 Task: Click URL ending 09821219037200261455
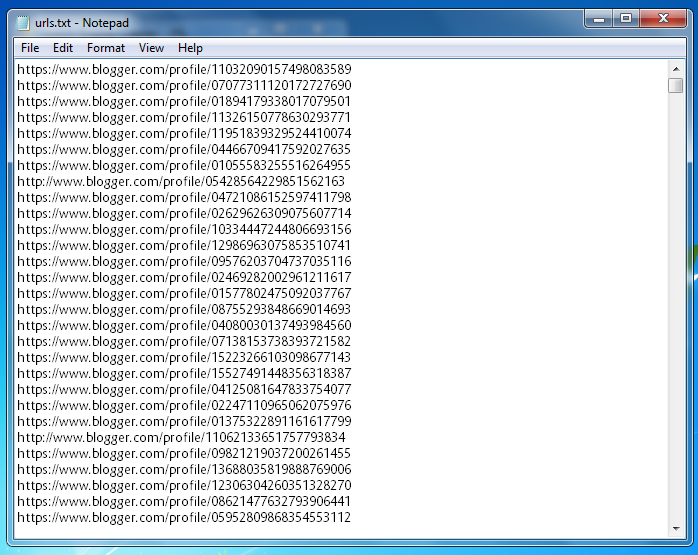coord(184,454)
